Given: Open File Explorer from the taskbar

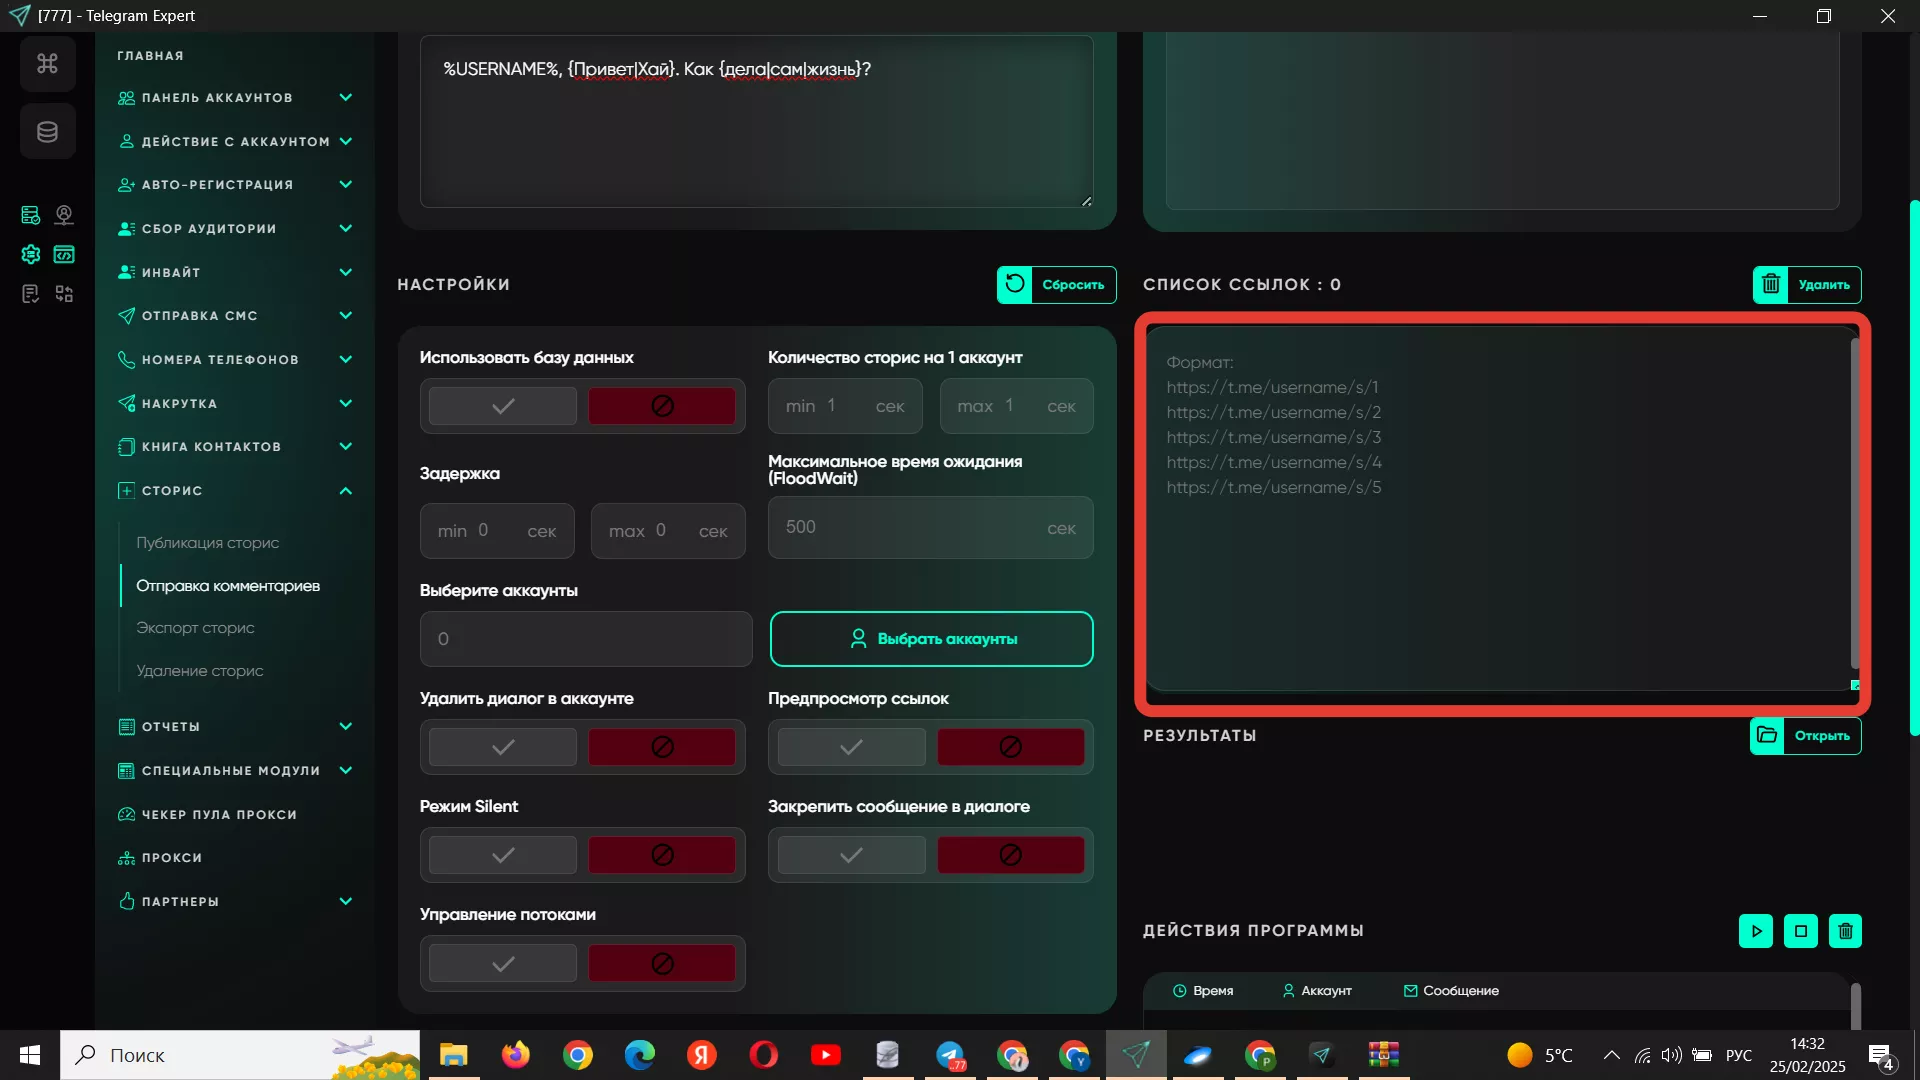Looking at the screenshot, I should coord(454,1055).
